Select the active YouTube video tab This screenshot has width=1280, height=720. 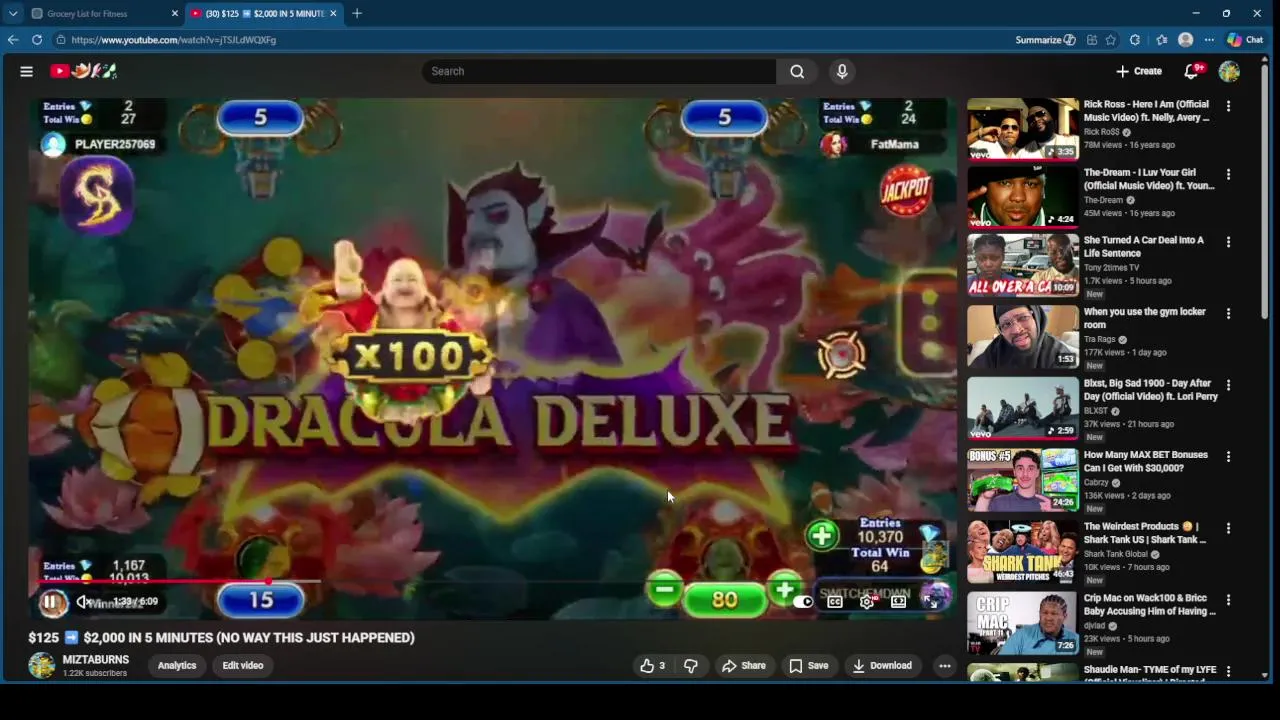pos(265,14)
